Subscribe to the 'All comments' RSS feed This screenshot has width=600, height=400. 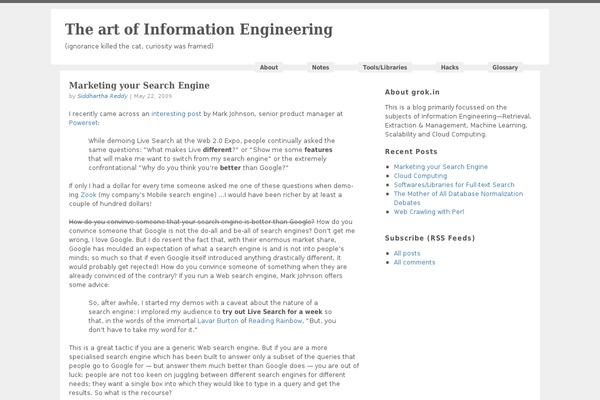(x=414, y=262)
